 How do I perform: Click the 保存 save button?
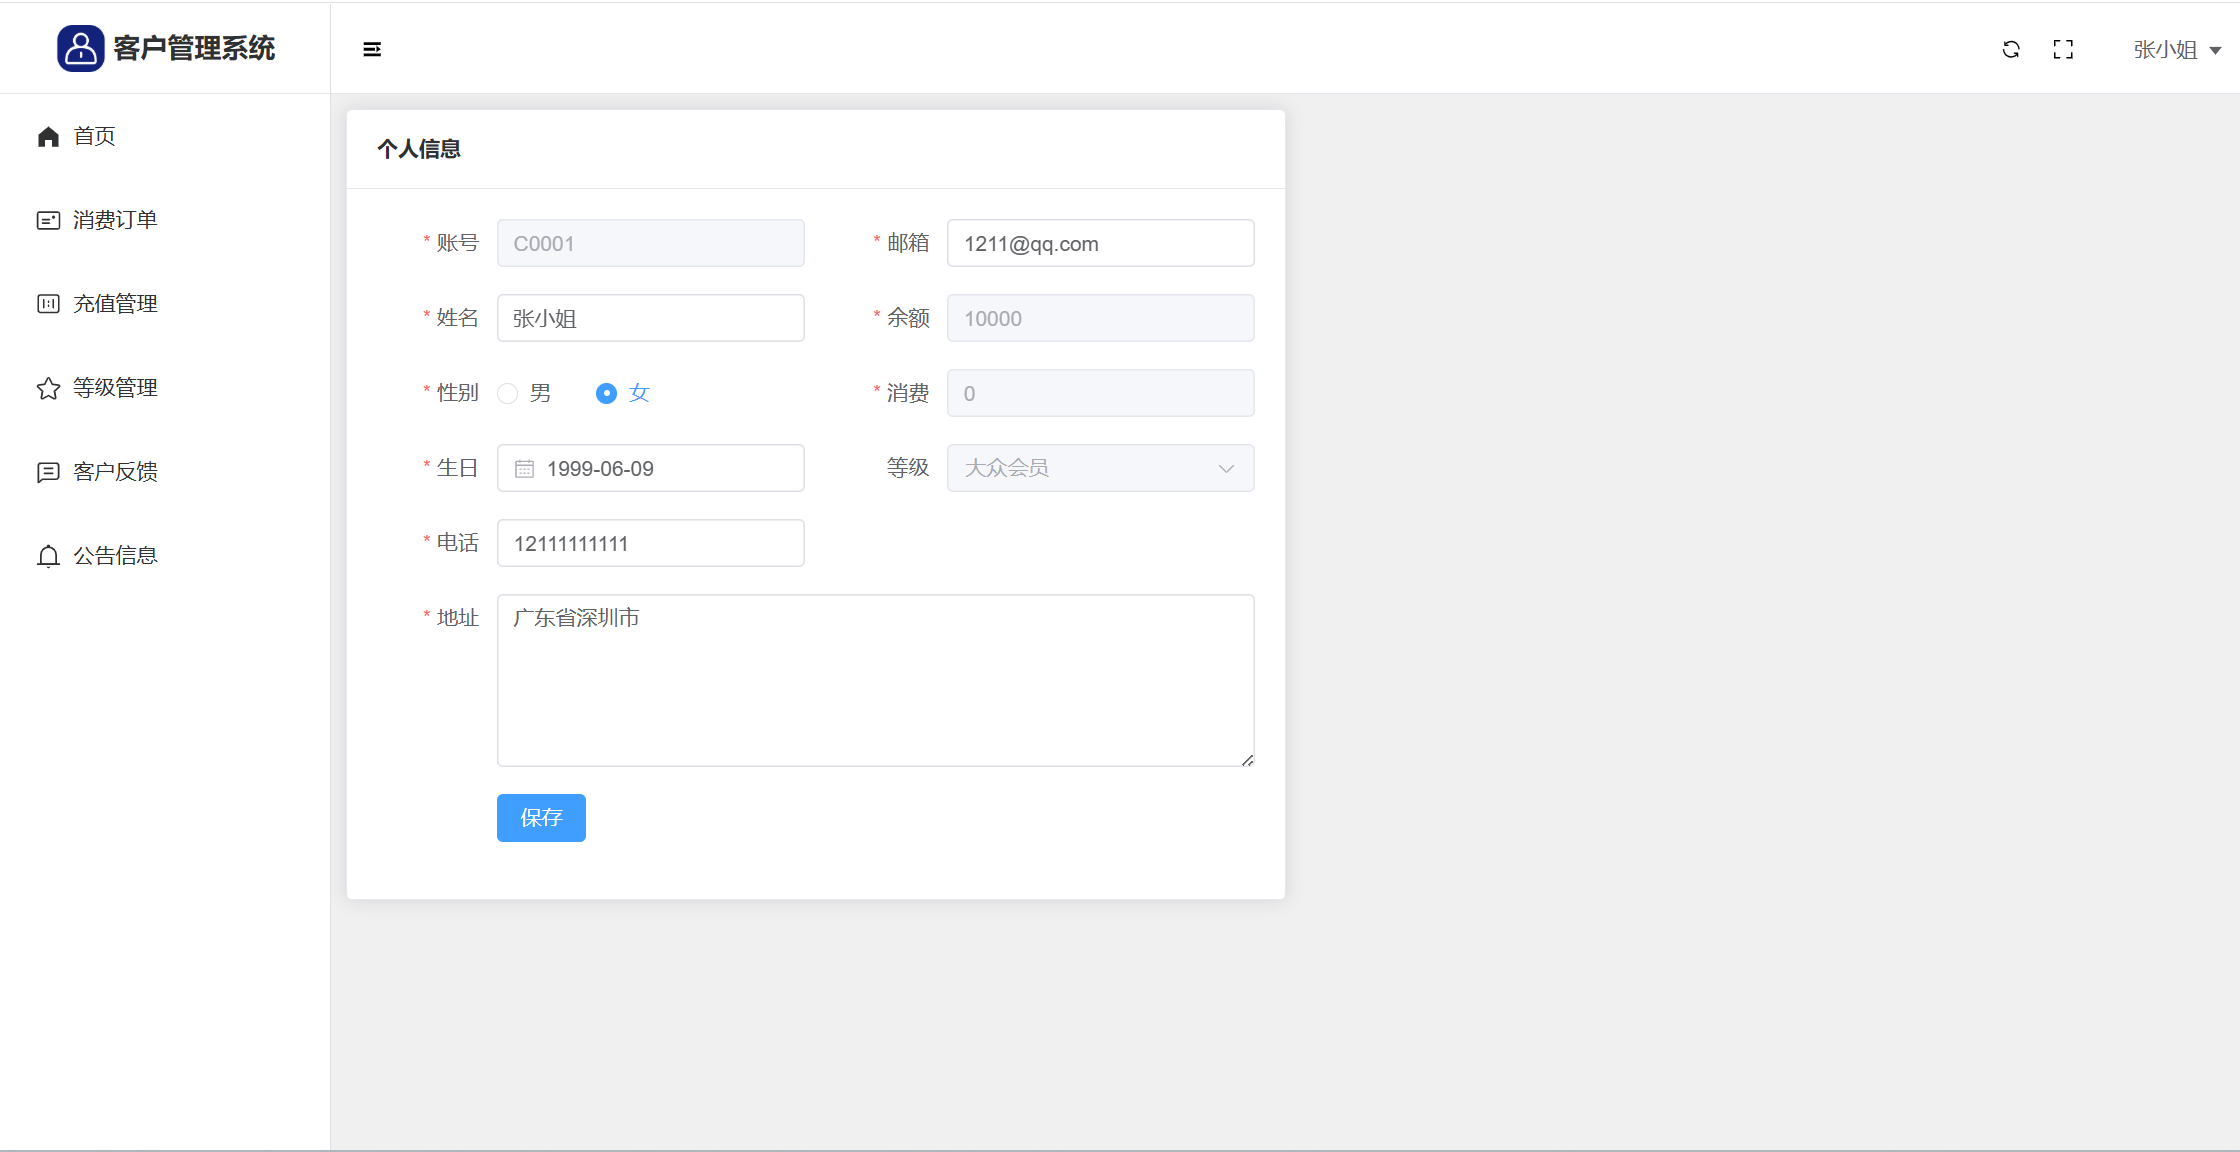[541, 818]
